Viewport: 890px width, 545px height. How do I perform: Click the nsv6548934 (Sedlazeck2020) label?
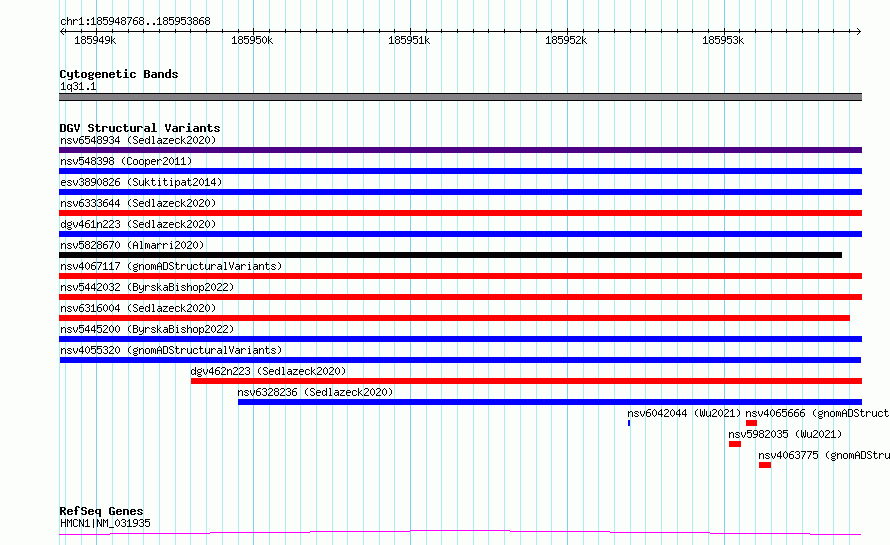[138, 140]
